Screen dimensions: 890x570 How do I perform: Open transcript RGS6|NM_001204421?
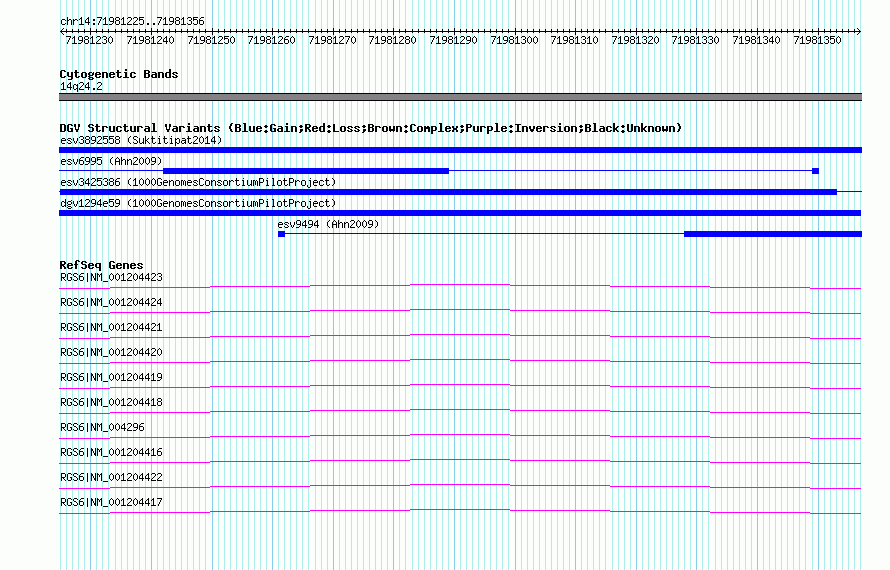[x=111, y=328]
